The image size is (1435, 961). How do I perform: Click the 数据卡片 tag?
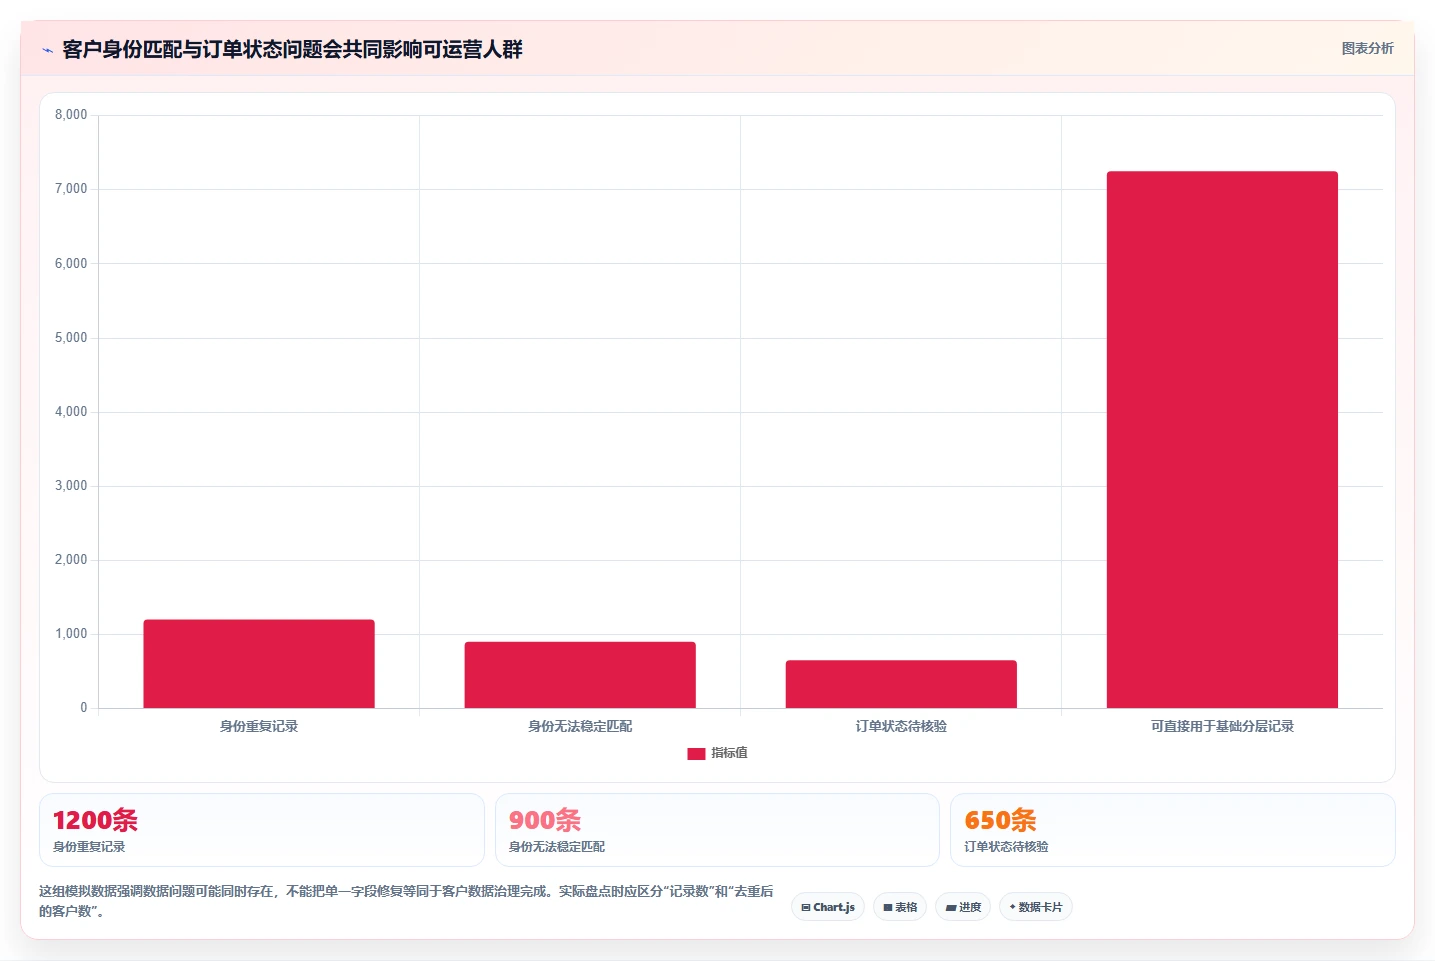[x=1036, y=907]
